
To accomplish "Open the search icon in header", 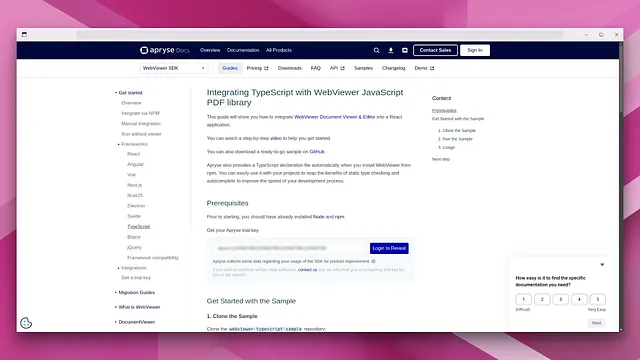I will [376, 50].
